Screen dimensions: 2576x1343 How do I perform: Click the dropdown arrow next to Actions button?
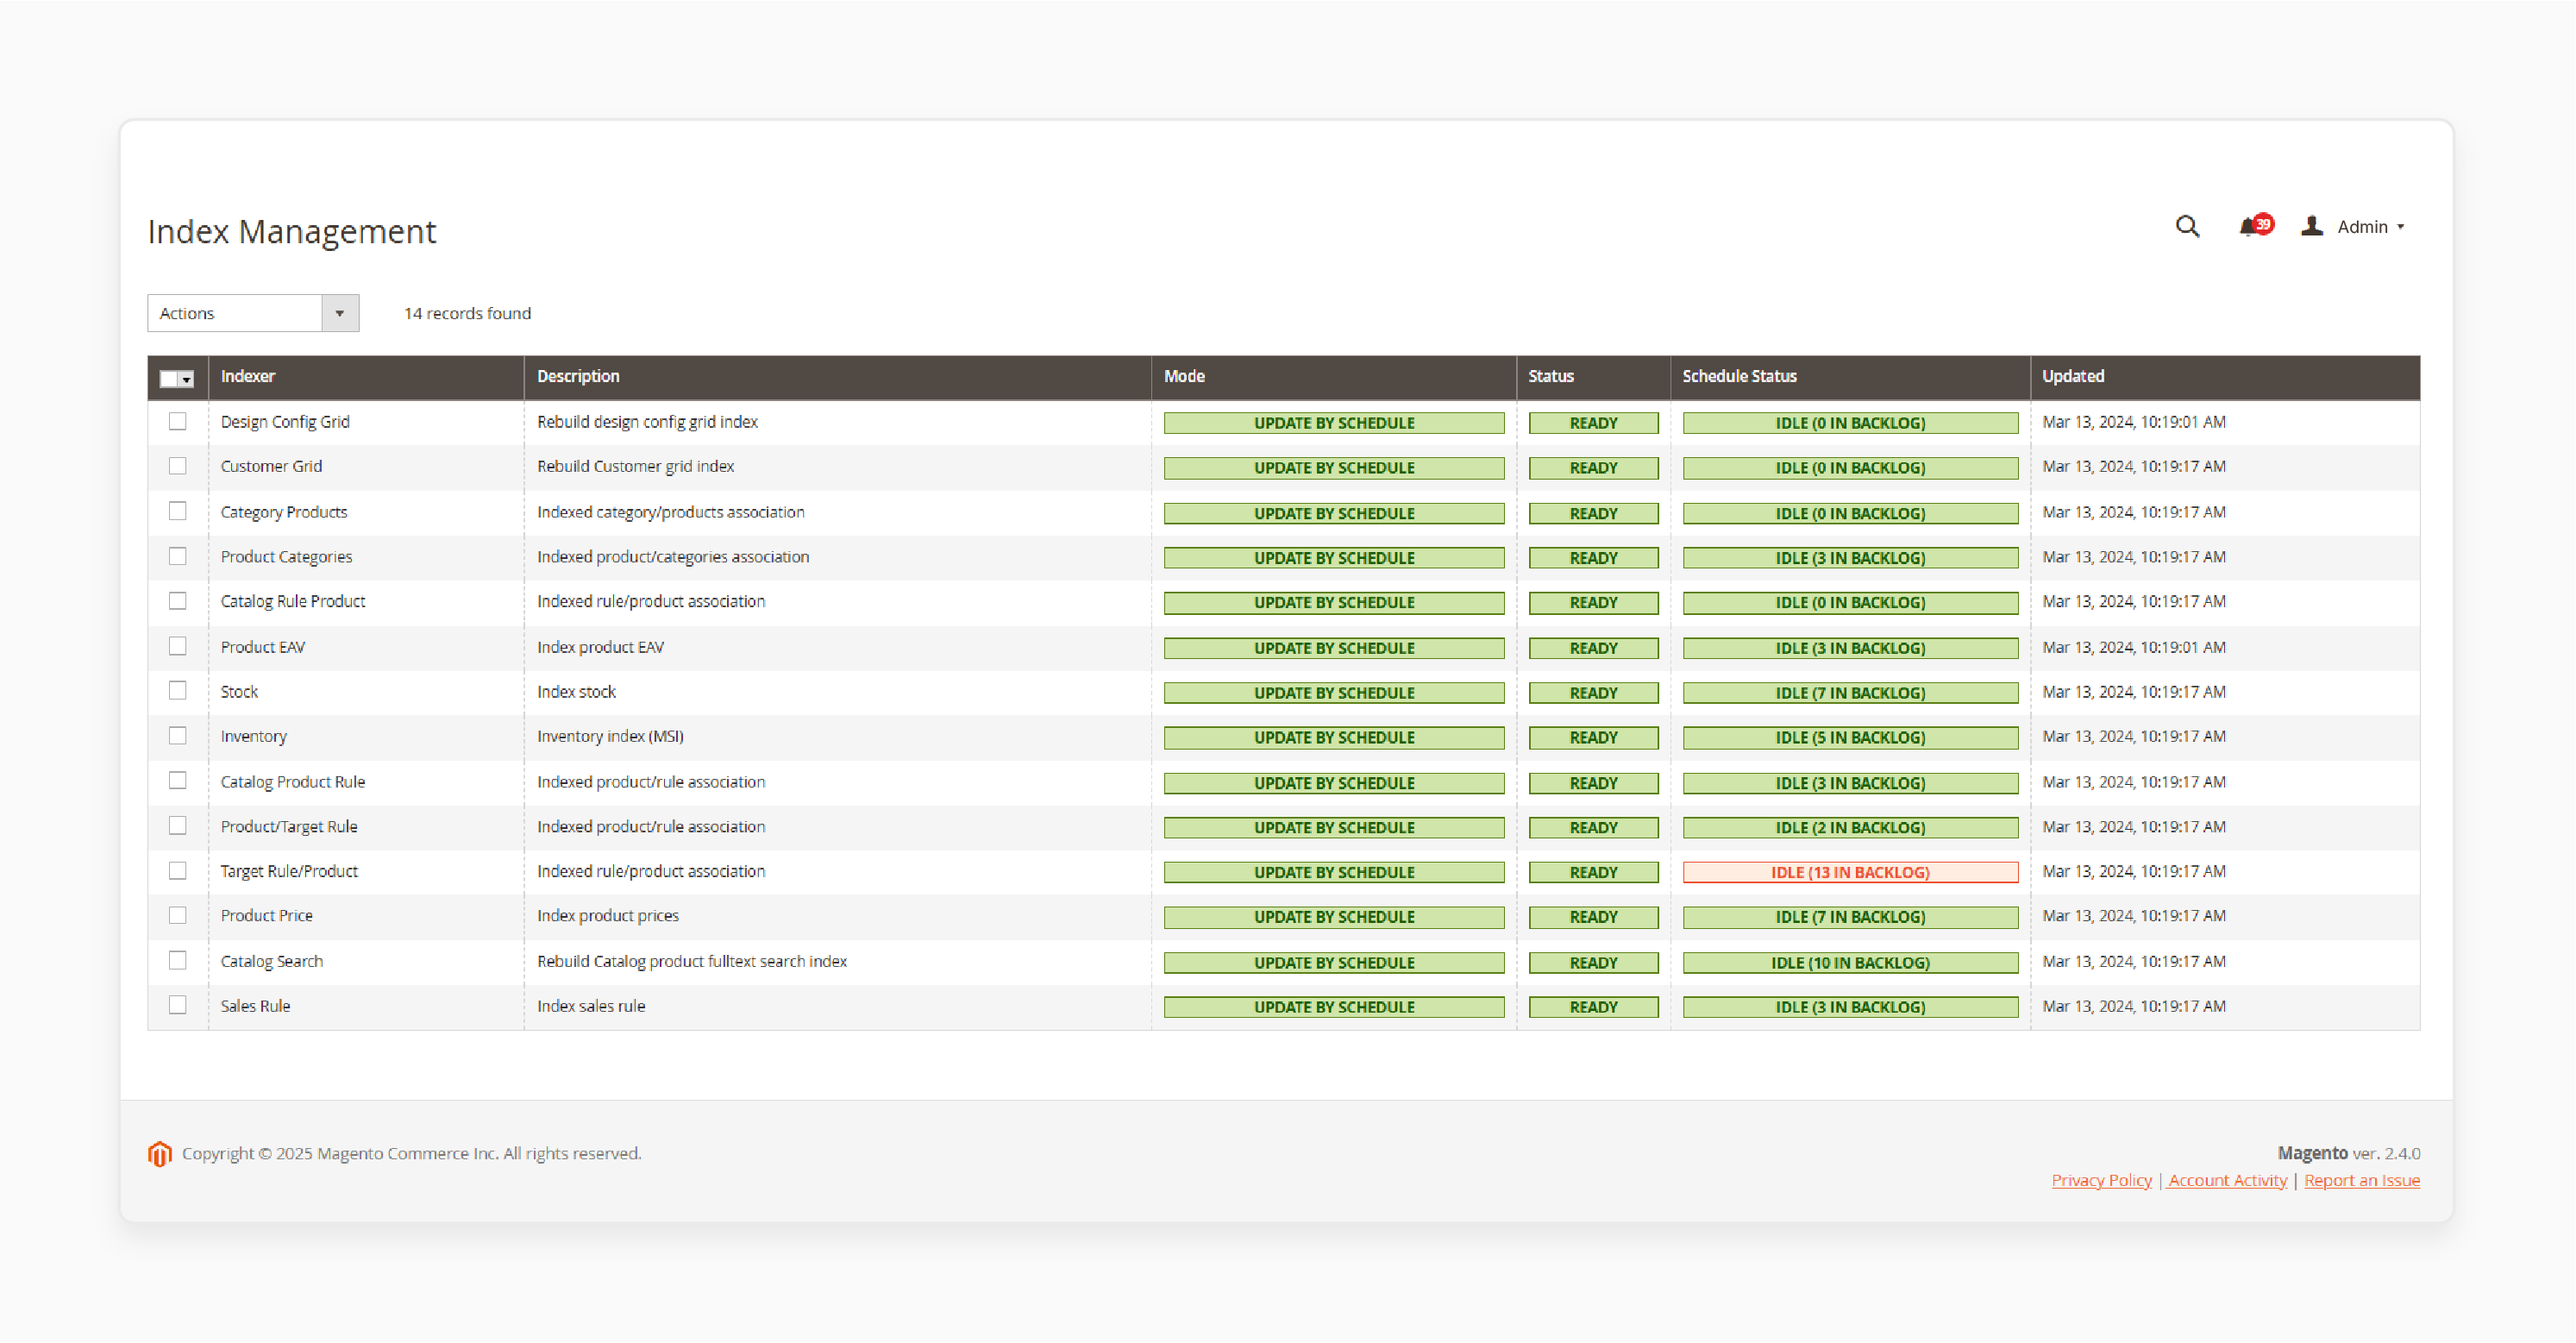(341, 312)
